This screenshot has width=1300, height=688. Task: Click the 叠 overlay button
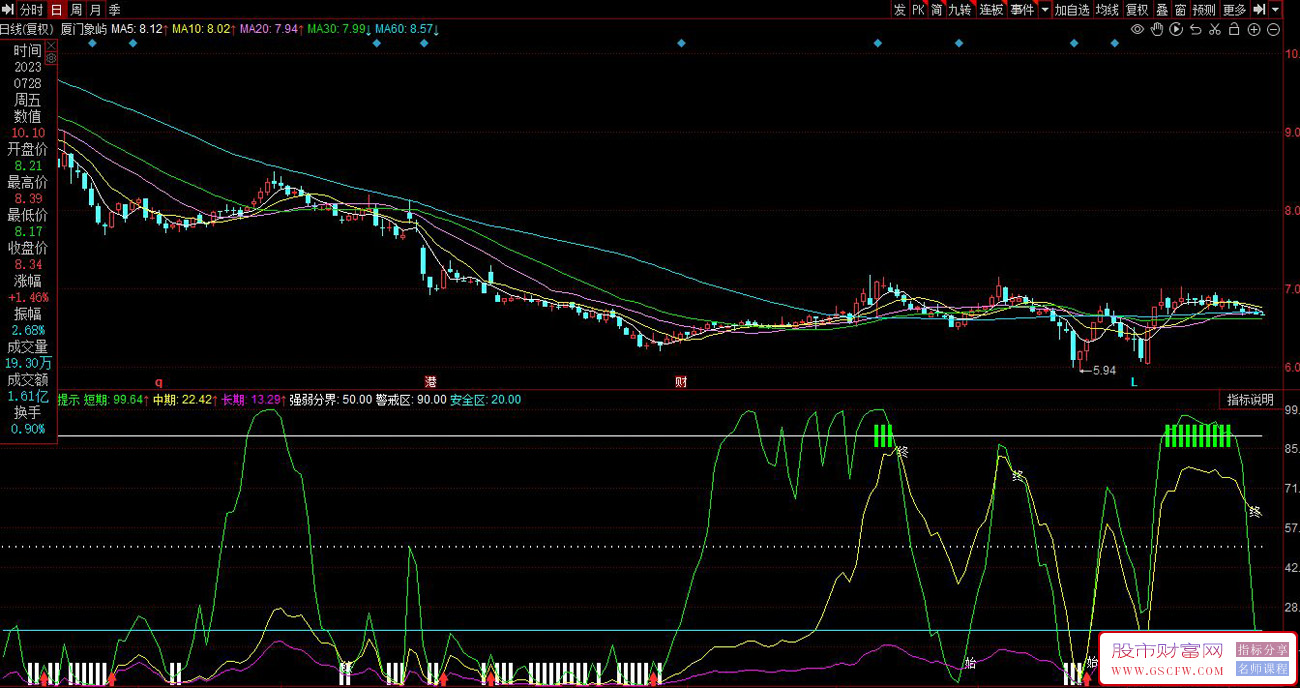pos(1162,10)
